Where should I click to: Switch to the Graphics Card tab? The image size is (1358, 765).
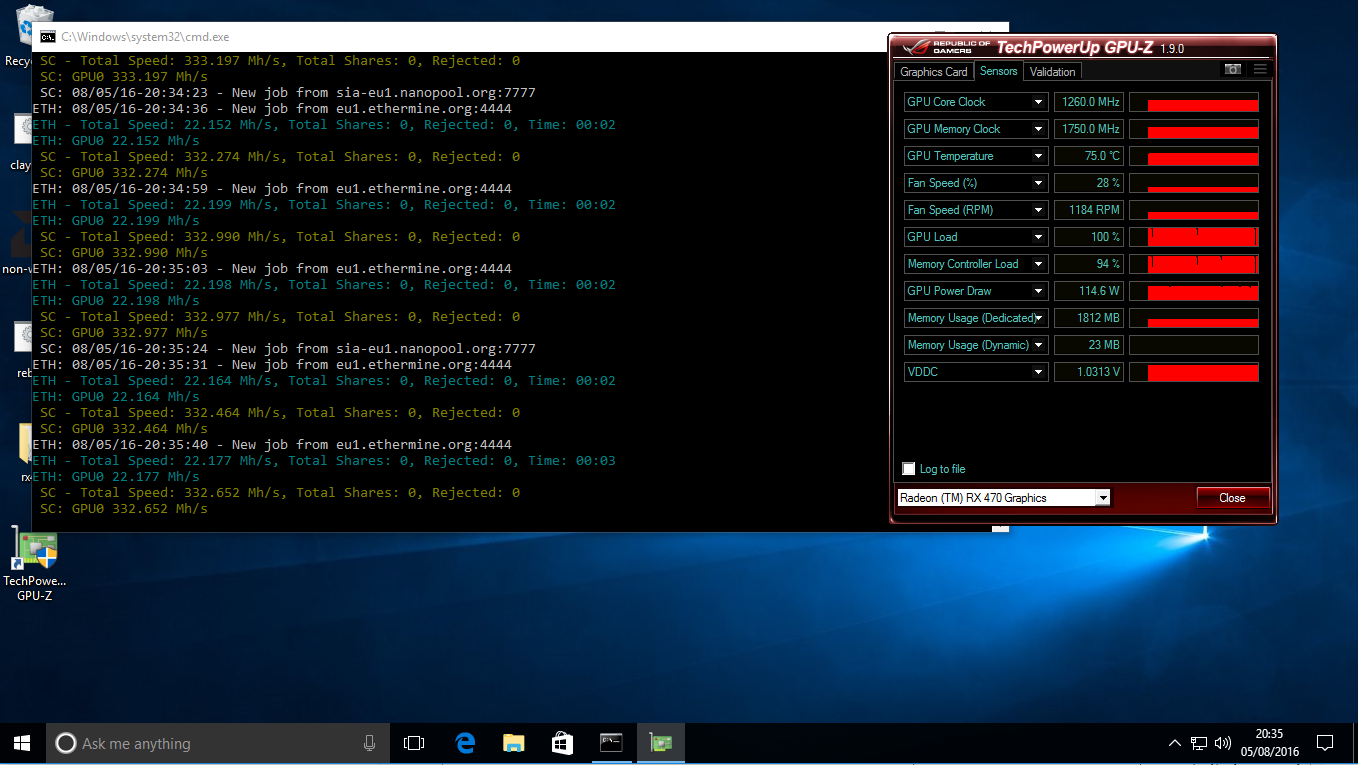tap(933, 72)
